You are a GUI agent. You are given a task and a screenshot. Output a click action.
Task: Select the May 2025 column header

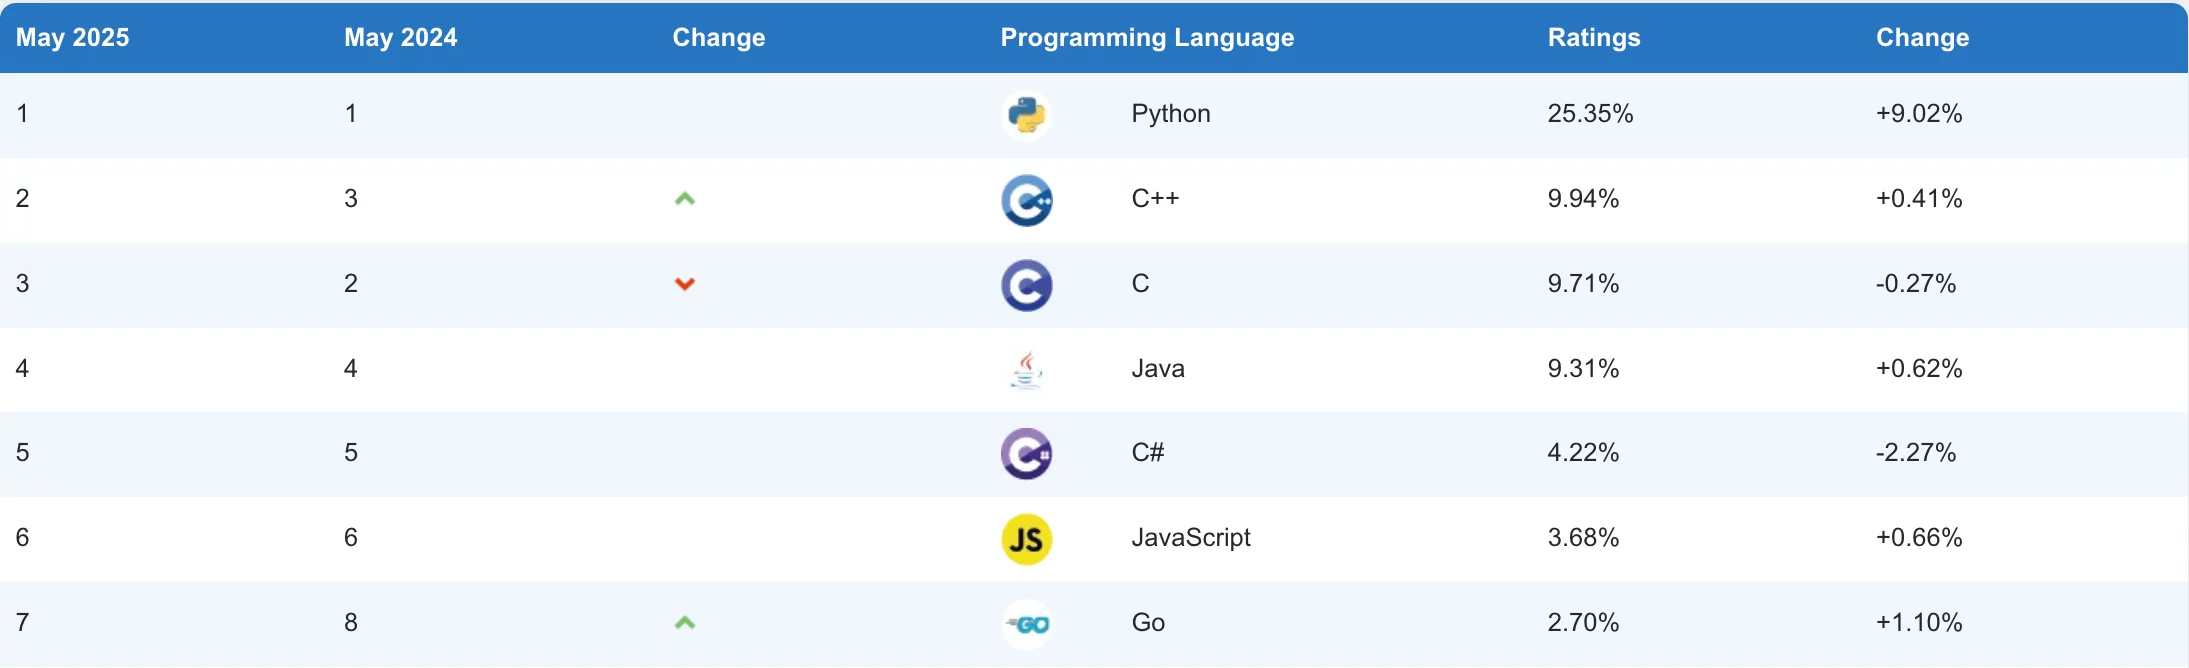pos(72,38)
